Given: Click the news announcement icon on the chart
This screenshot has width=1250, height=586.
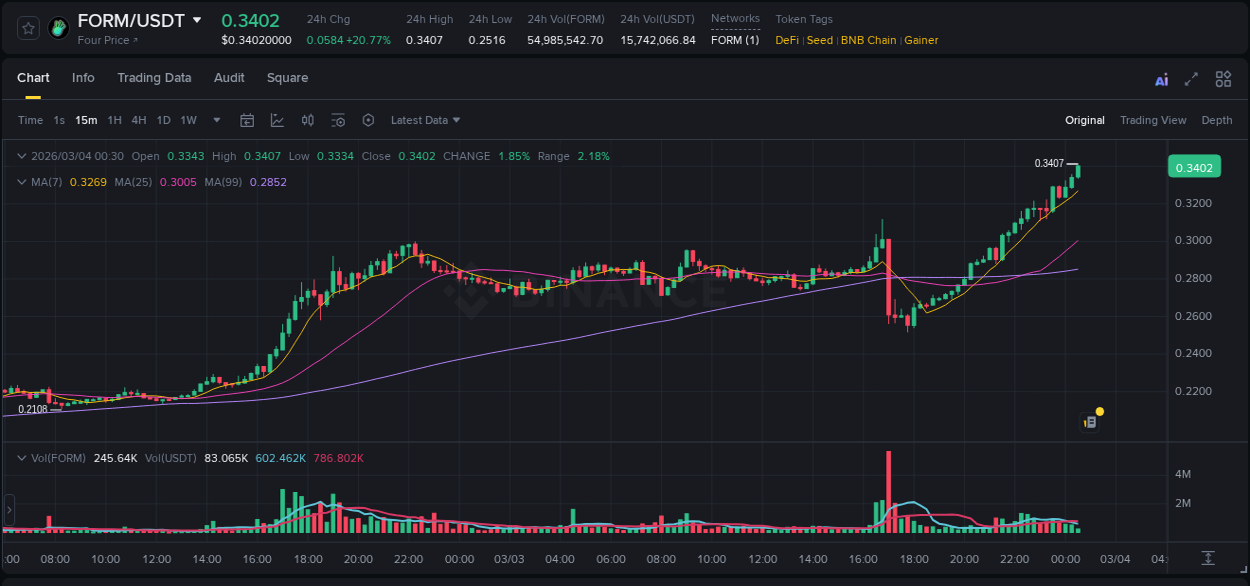Looking at the screenshot, I should pos(1091,421).
